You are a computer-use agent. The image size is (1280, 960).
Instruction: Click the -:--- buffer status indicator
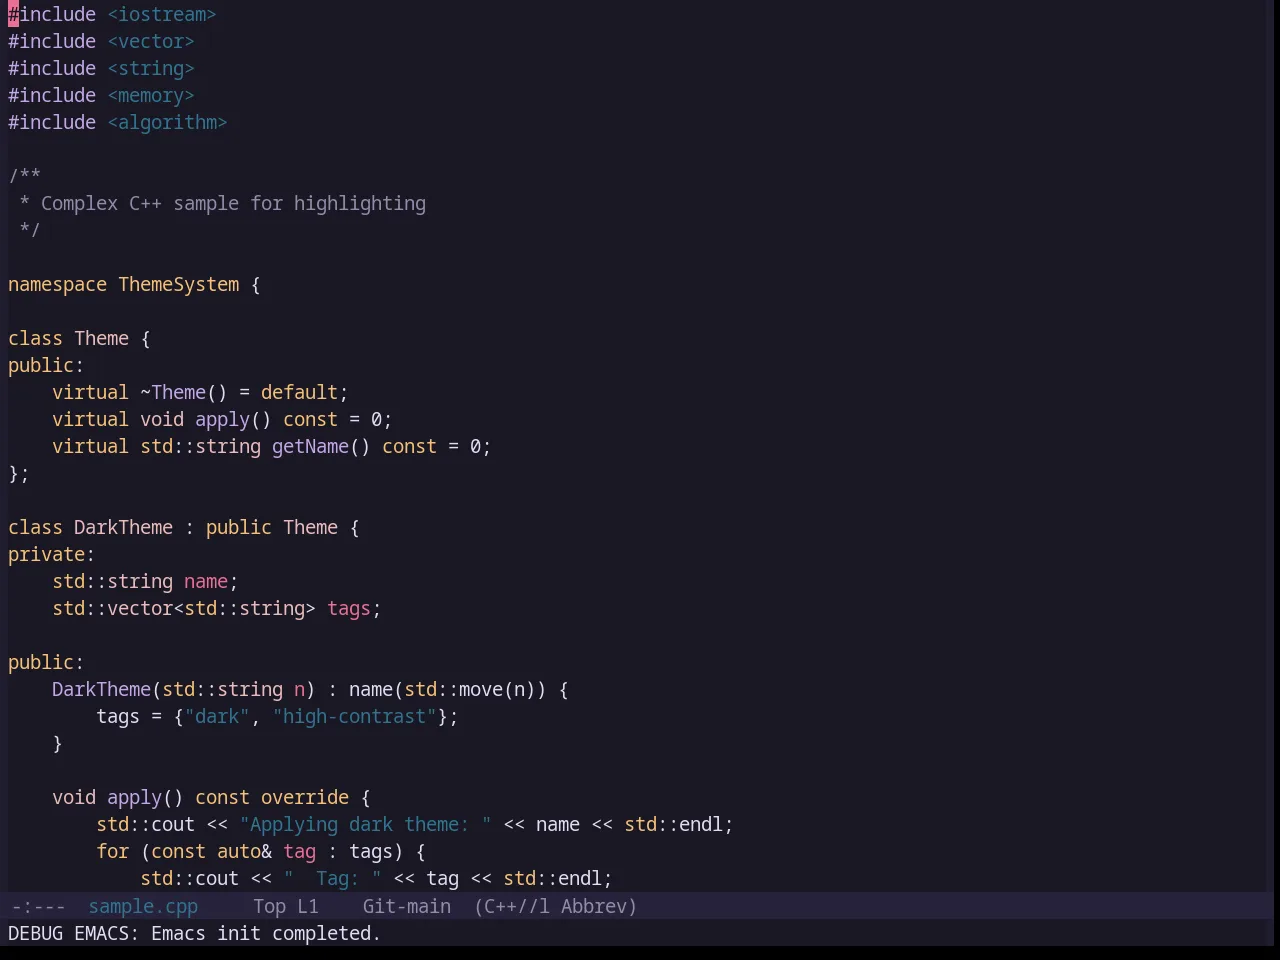pos(38,906)
